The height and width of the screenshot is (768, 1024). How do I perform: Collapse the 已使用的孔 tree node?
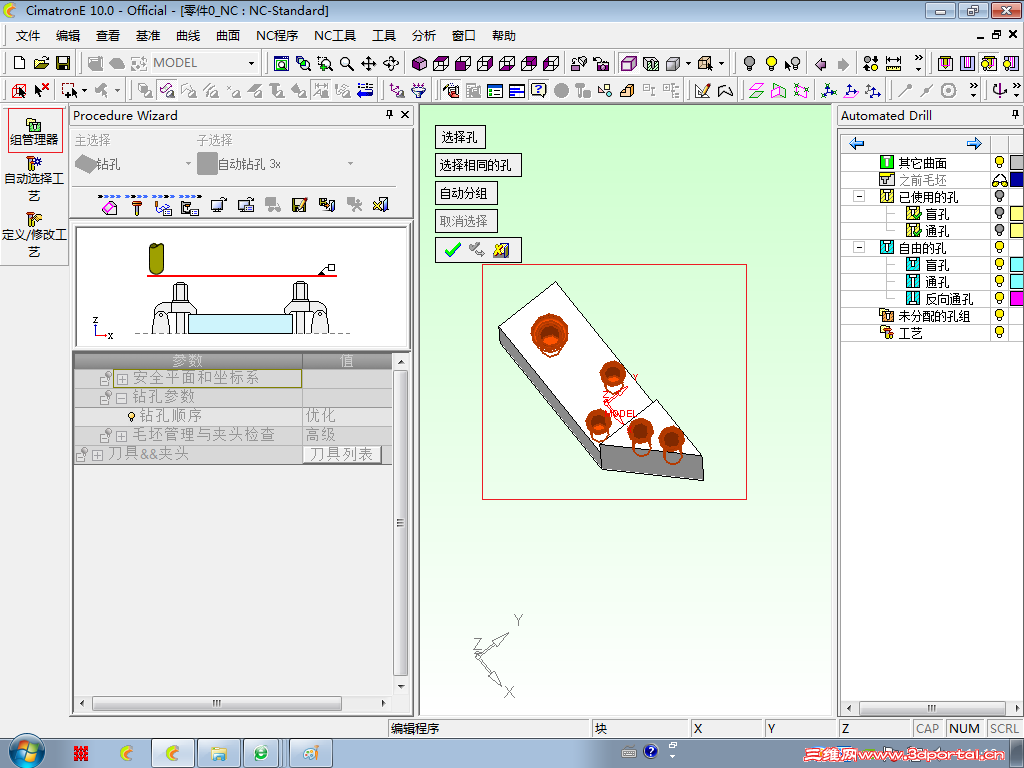coord(859,197)
